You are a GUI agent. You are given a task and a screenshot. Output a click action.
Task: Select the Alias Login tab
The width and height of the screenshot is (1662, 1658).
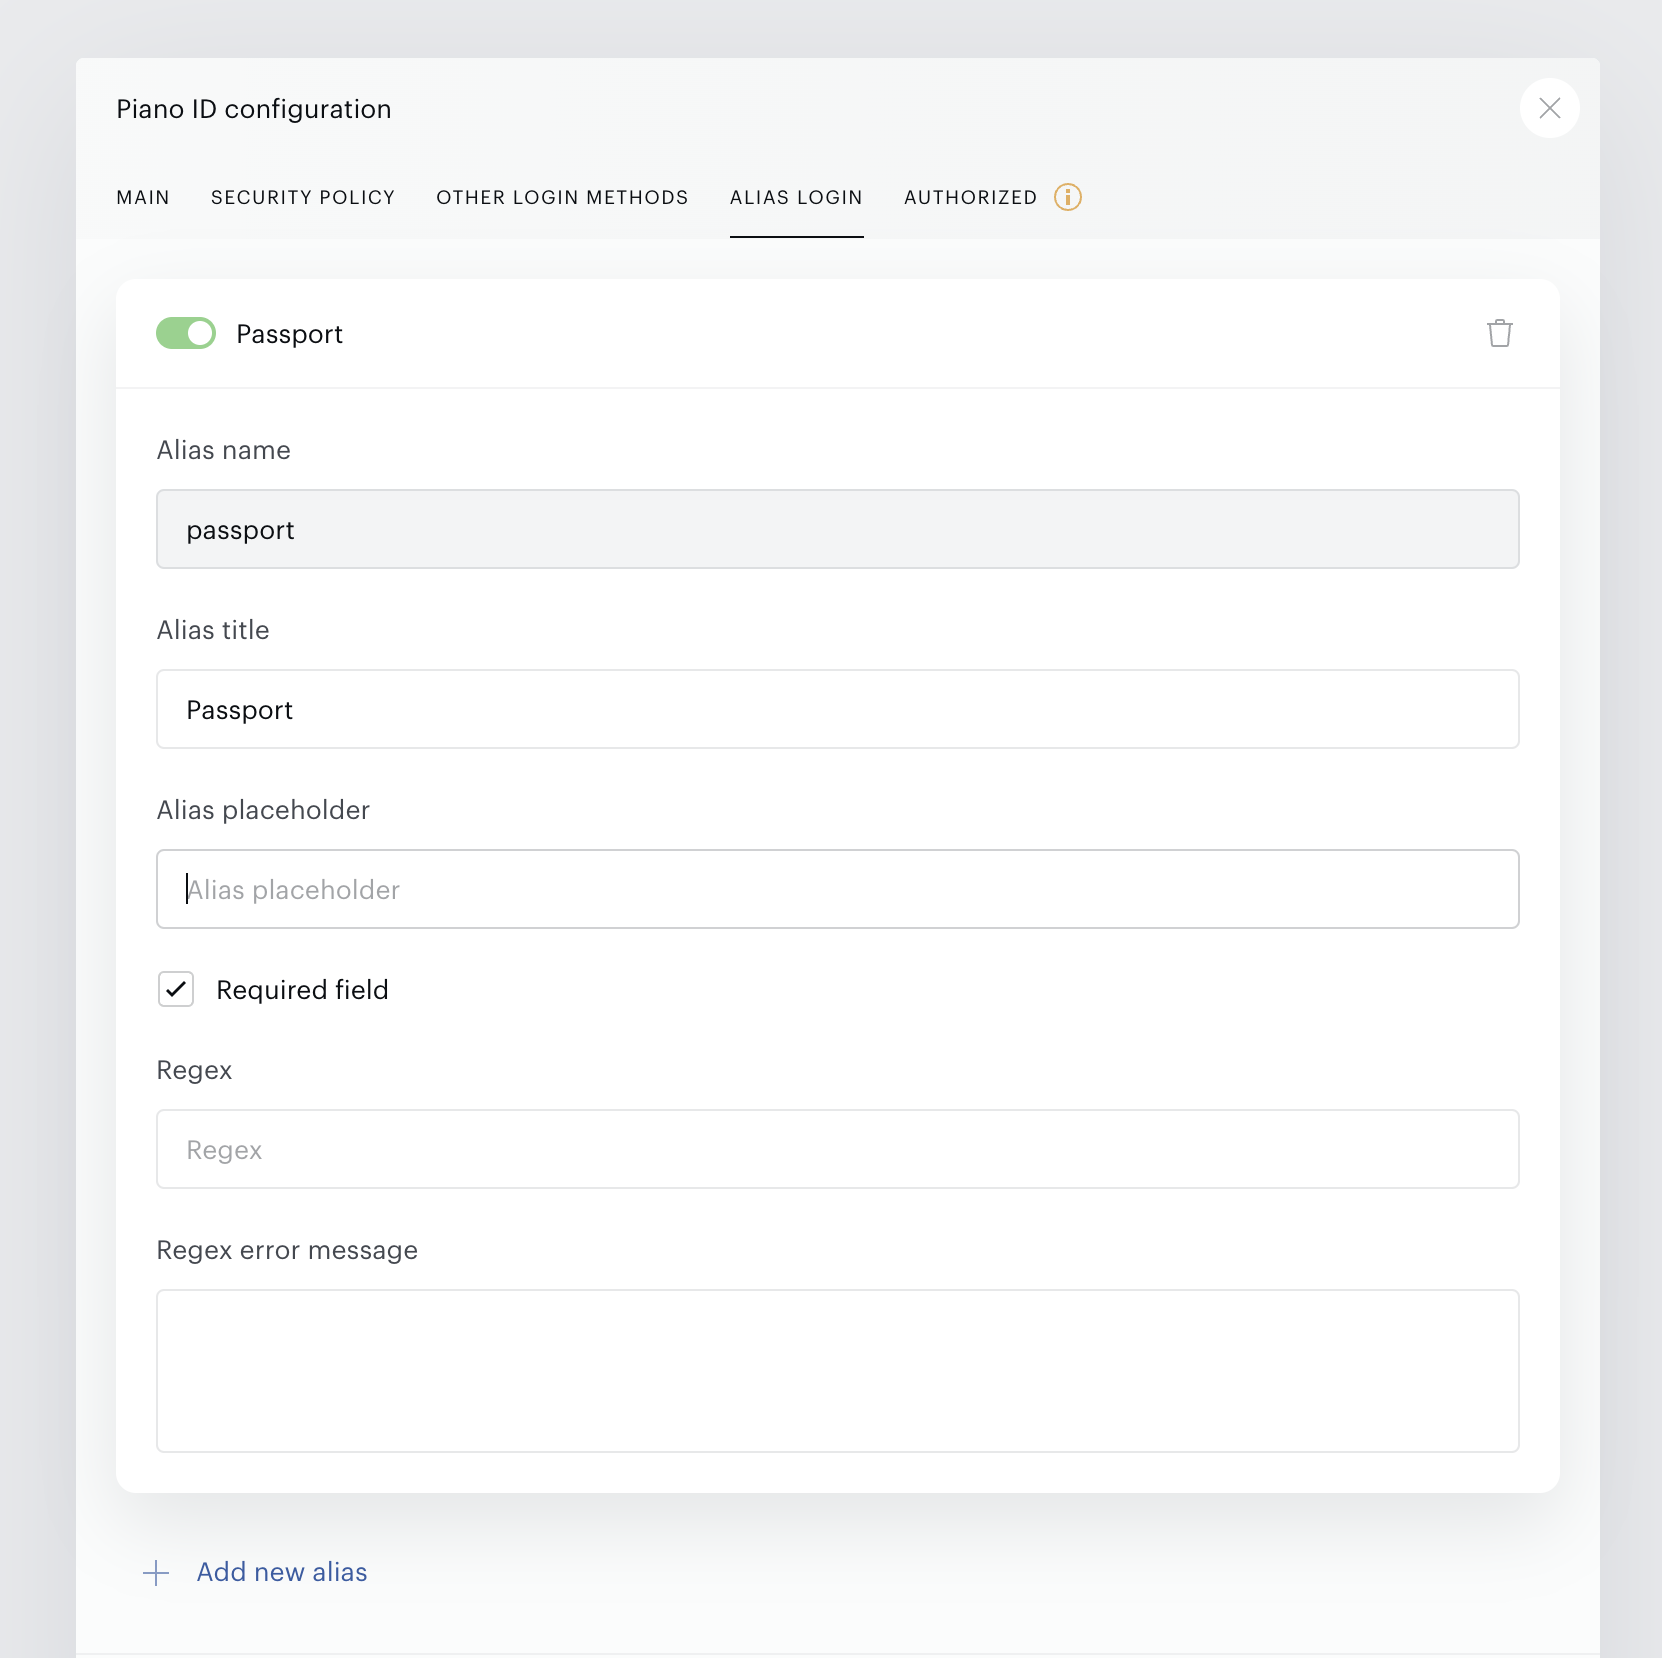coord(796,197)
